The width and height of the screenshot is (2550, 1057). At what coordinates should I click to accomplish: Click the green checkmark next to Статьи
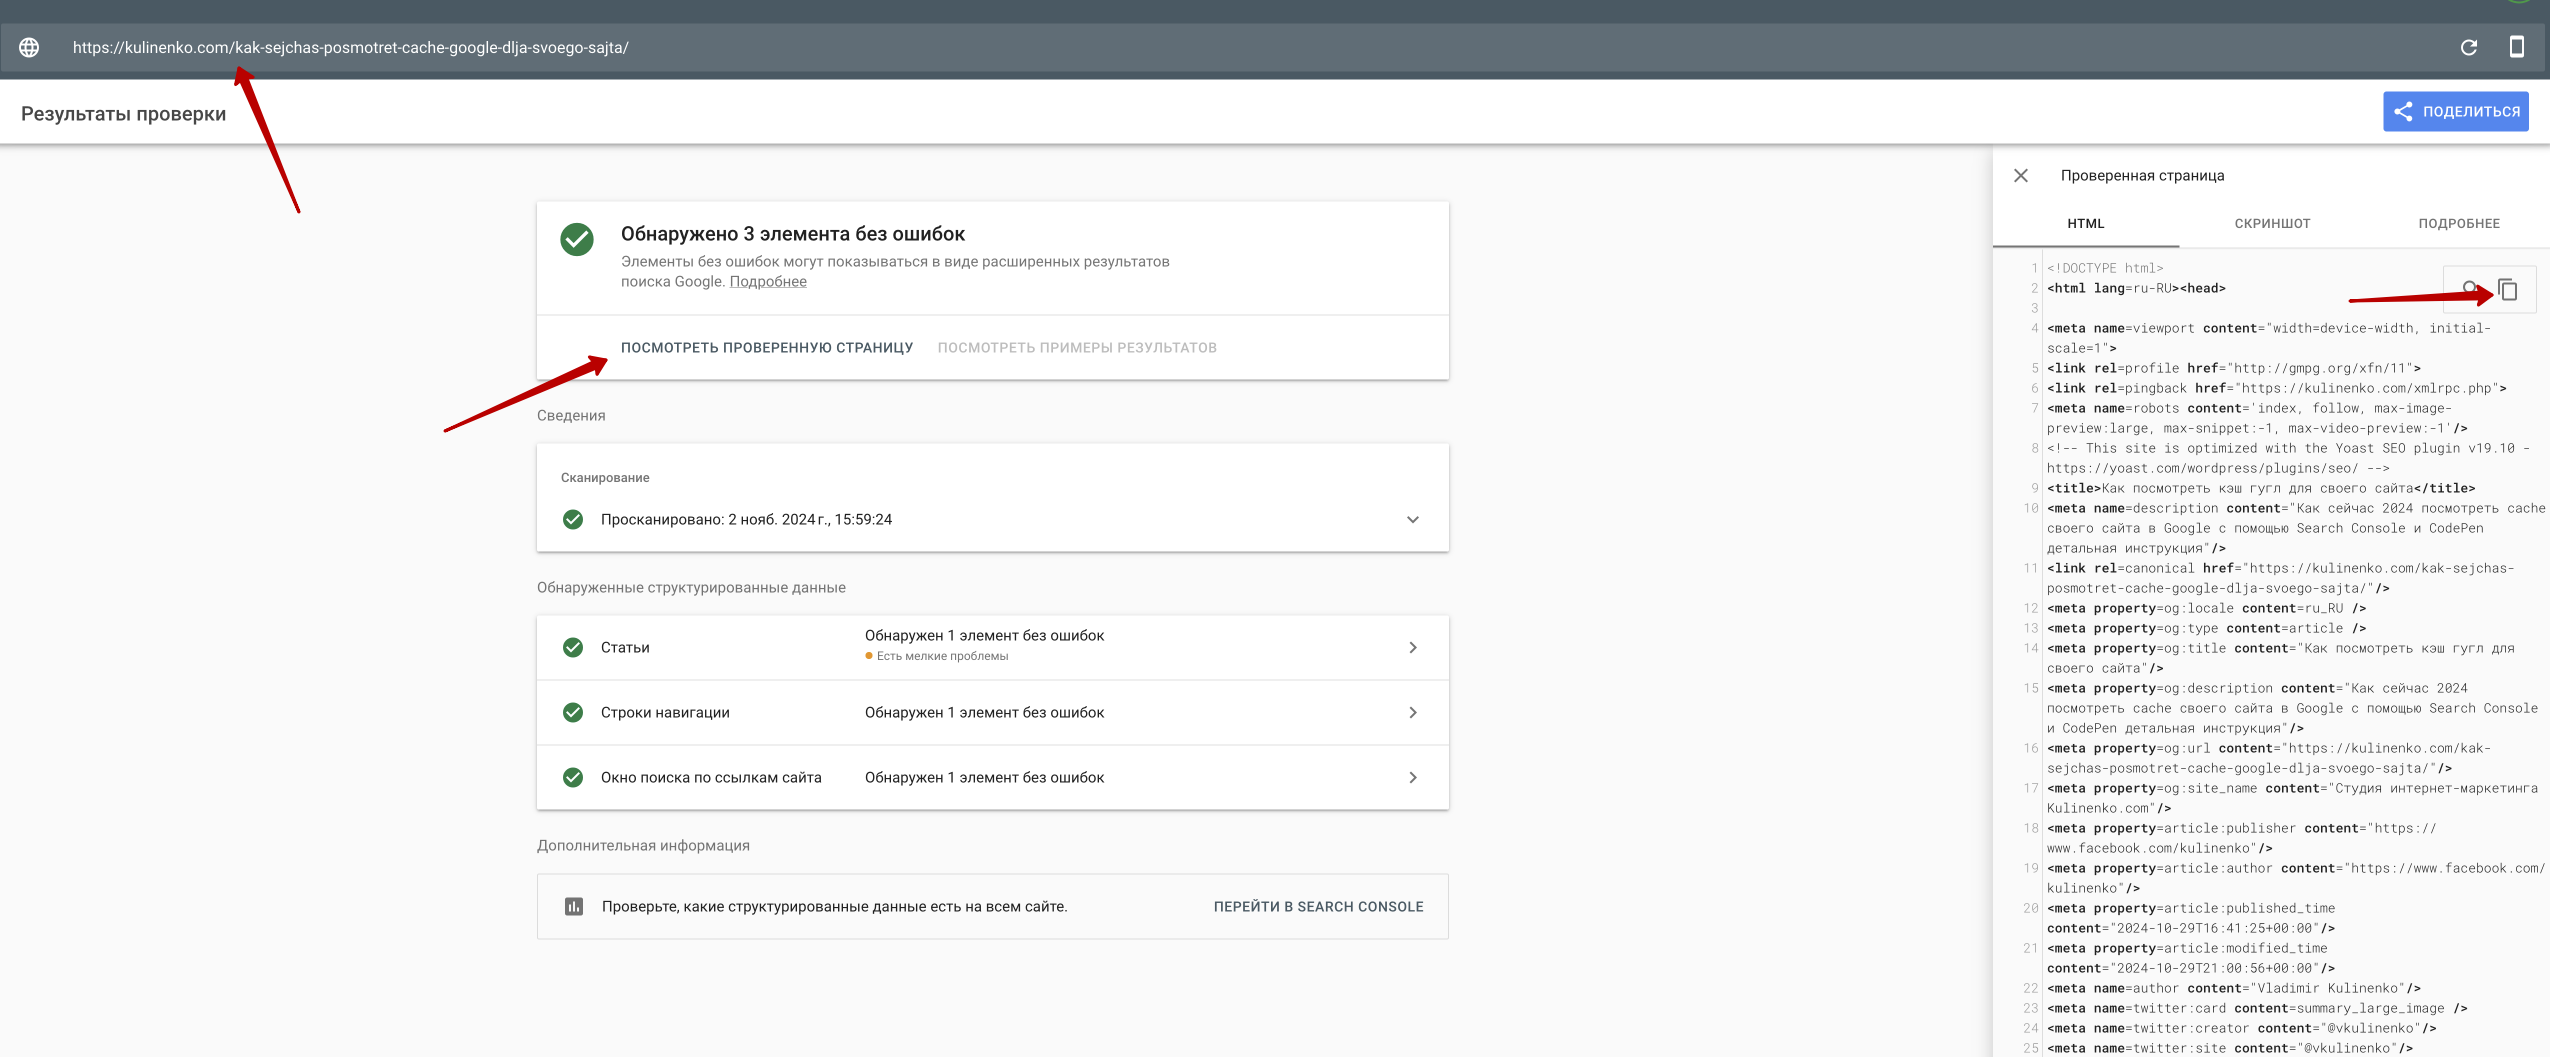[573, 647]
